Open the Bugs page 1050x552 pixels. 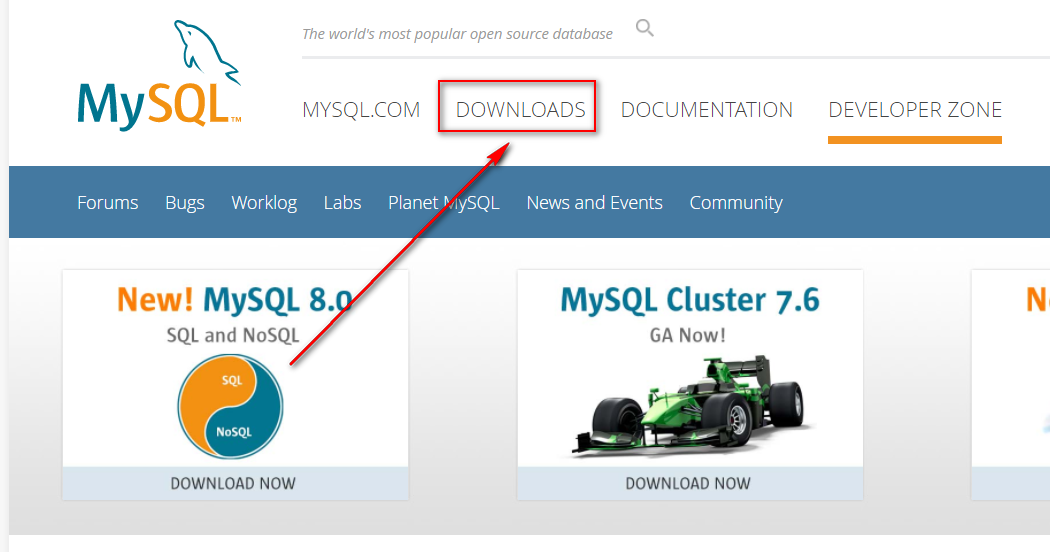[x=185, y=202]
